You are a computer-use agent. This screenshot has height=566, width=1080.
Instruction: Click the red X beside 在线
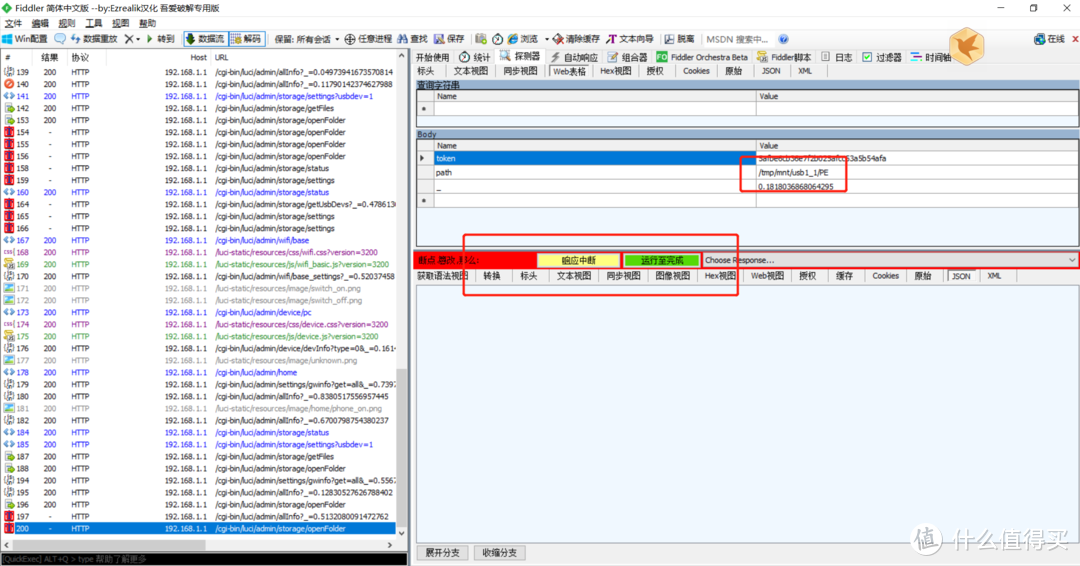1074,39
